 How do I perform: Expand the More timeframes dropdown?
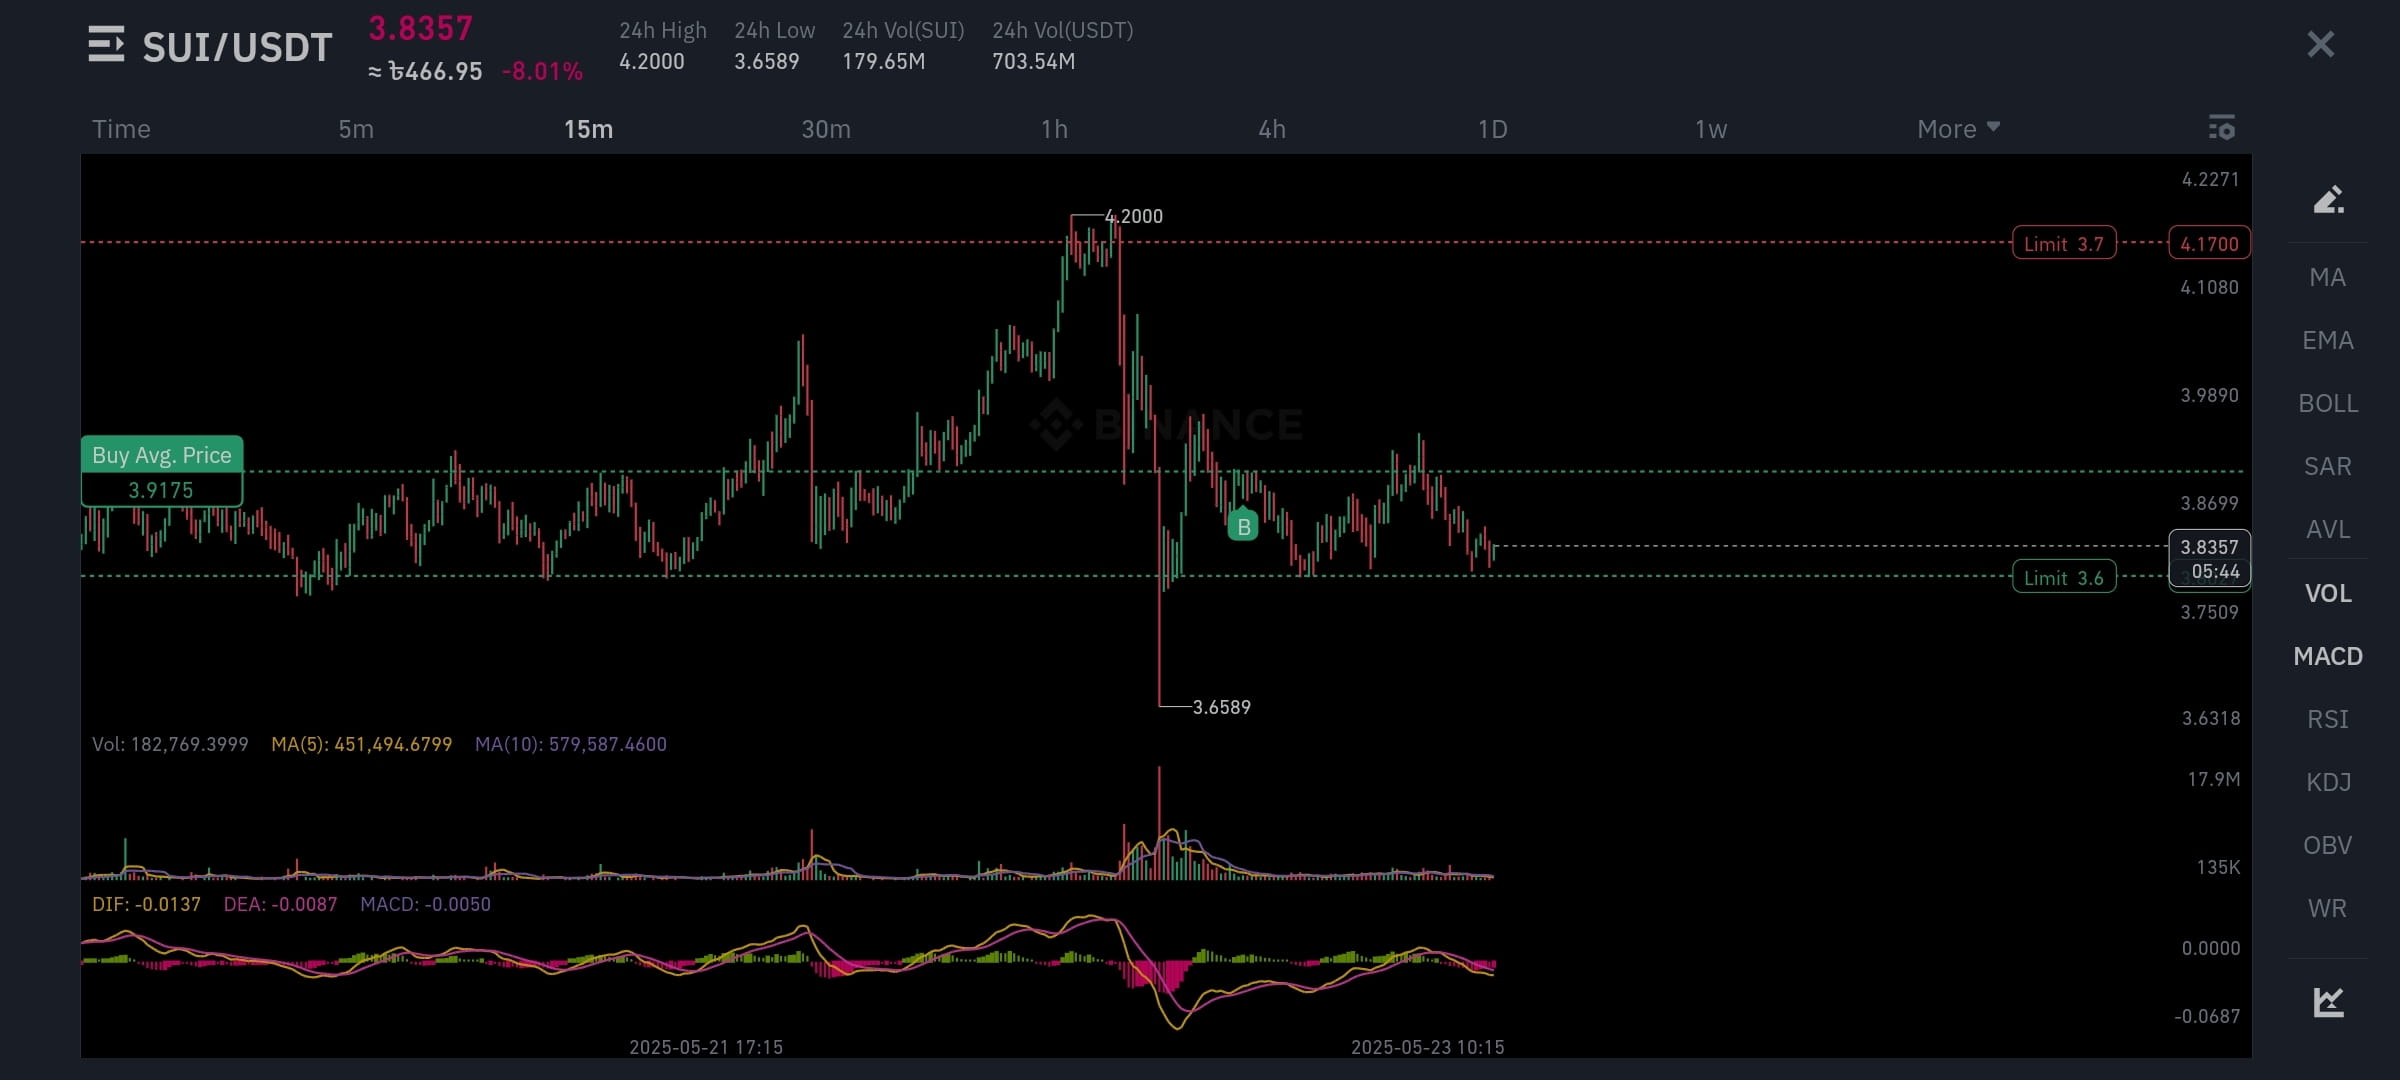(x=1958, y=129)
